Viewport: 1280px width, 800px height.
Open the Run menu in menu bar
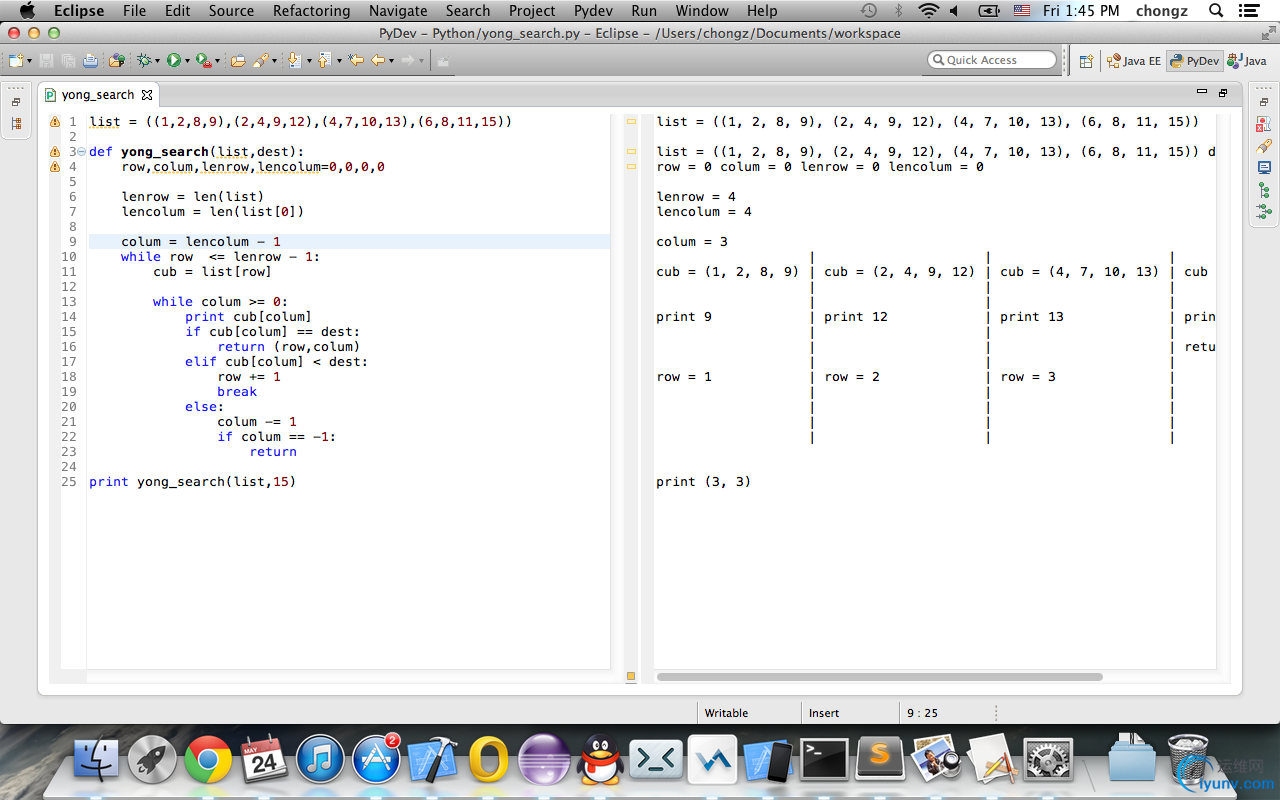click(x=644, y=11)
